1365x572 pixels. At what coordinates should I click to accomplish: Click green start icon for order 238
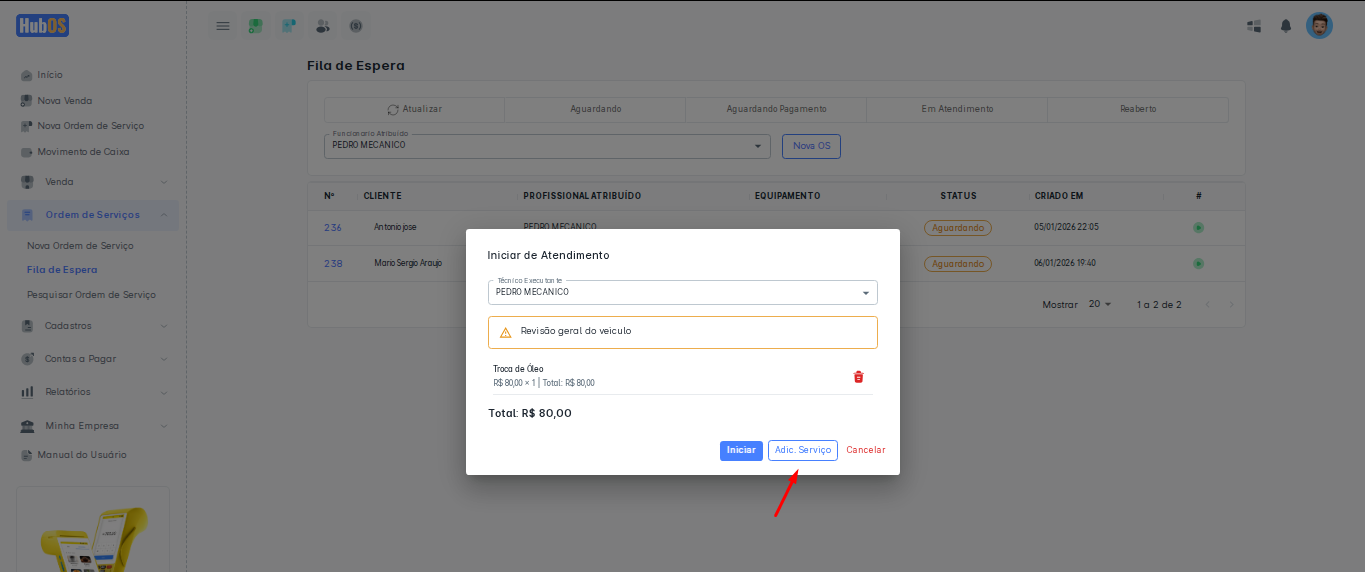pyautogui.click(x=1198, y=264)
